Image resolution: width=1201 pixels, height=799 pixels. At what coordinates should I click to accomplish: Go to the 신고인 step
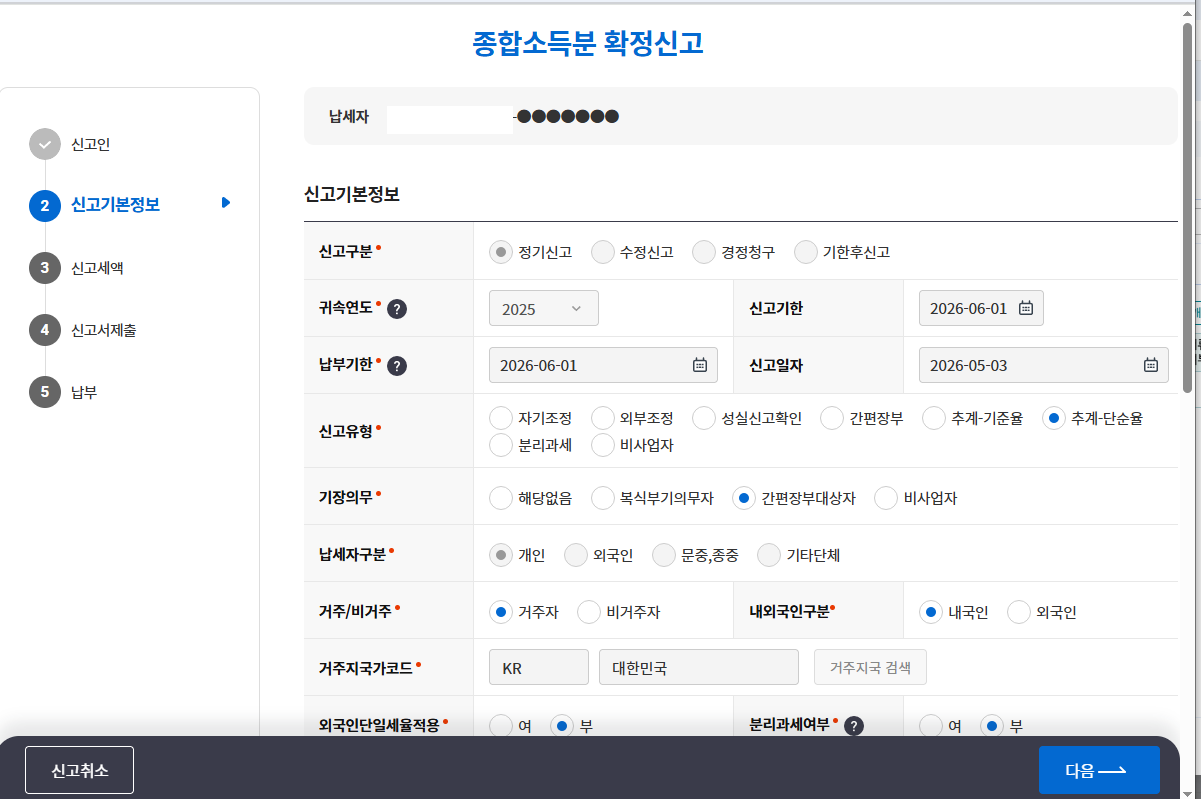click(x=91, y=144)
